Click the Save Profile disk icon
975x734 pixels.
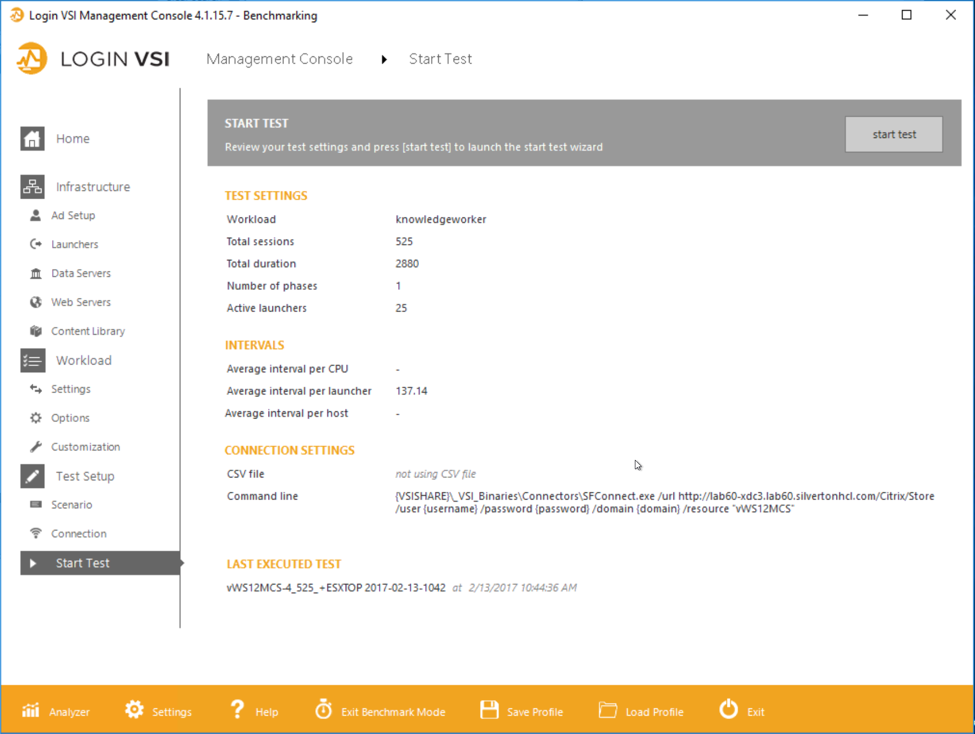[489, 710]
